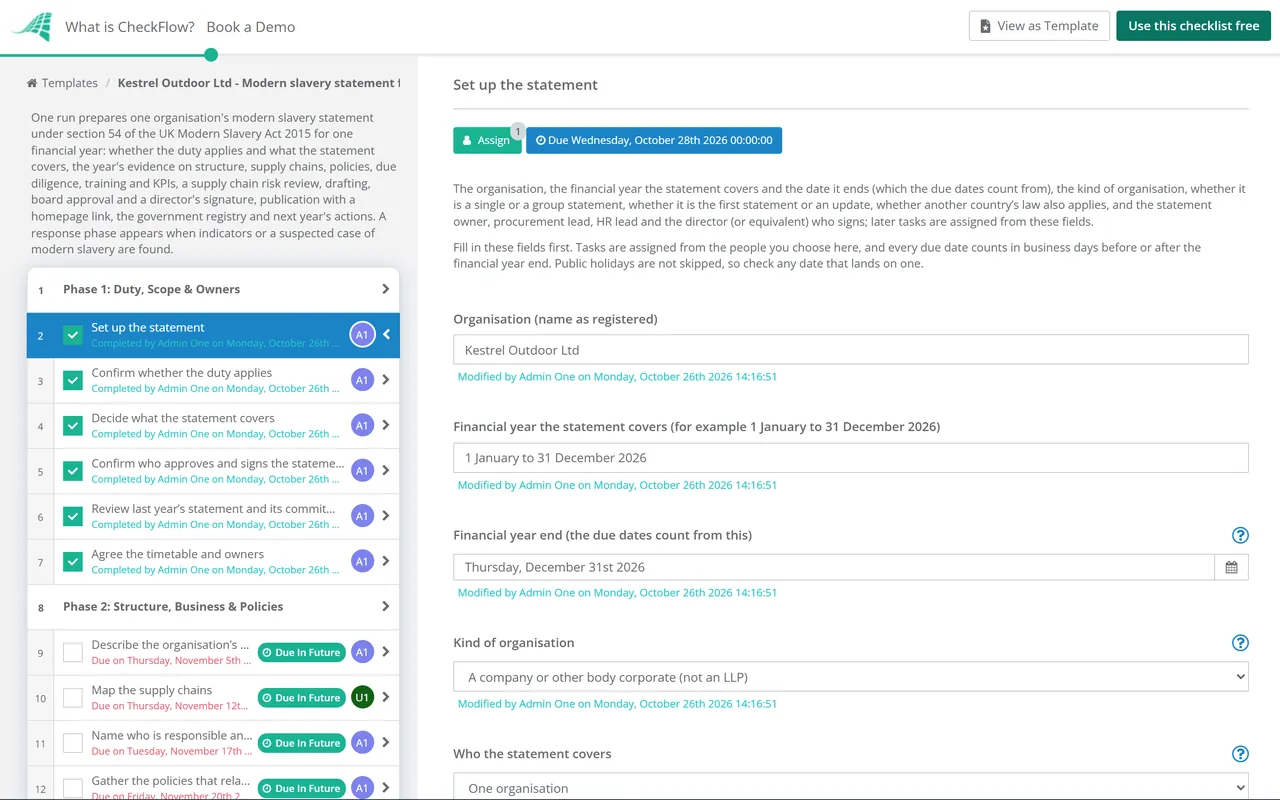
Task: Uncheck Confirm whether the duty applies checkbox
Action: (x=73, y=380)
